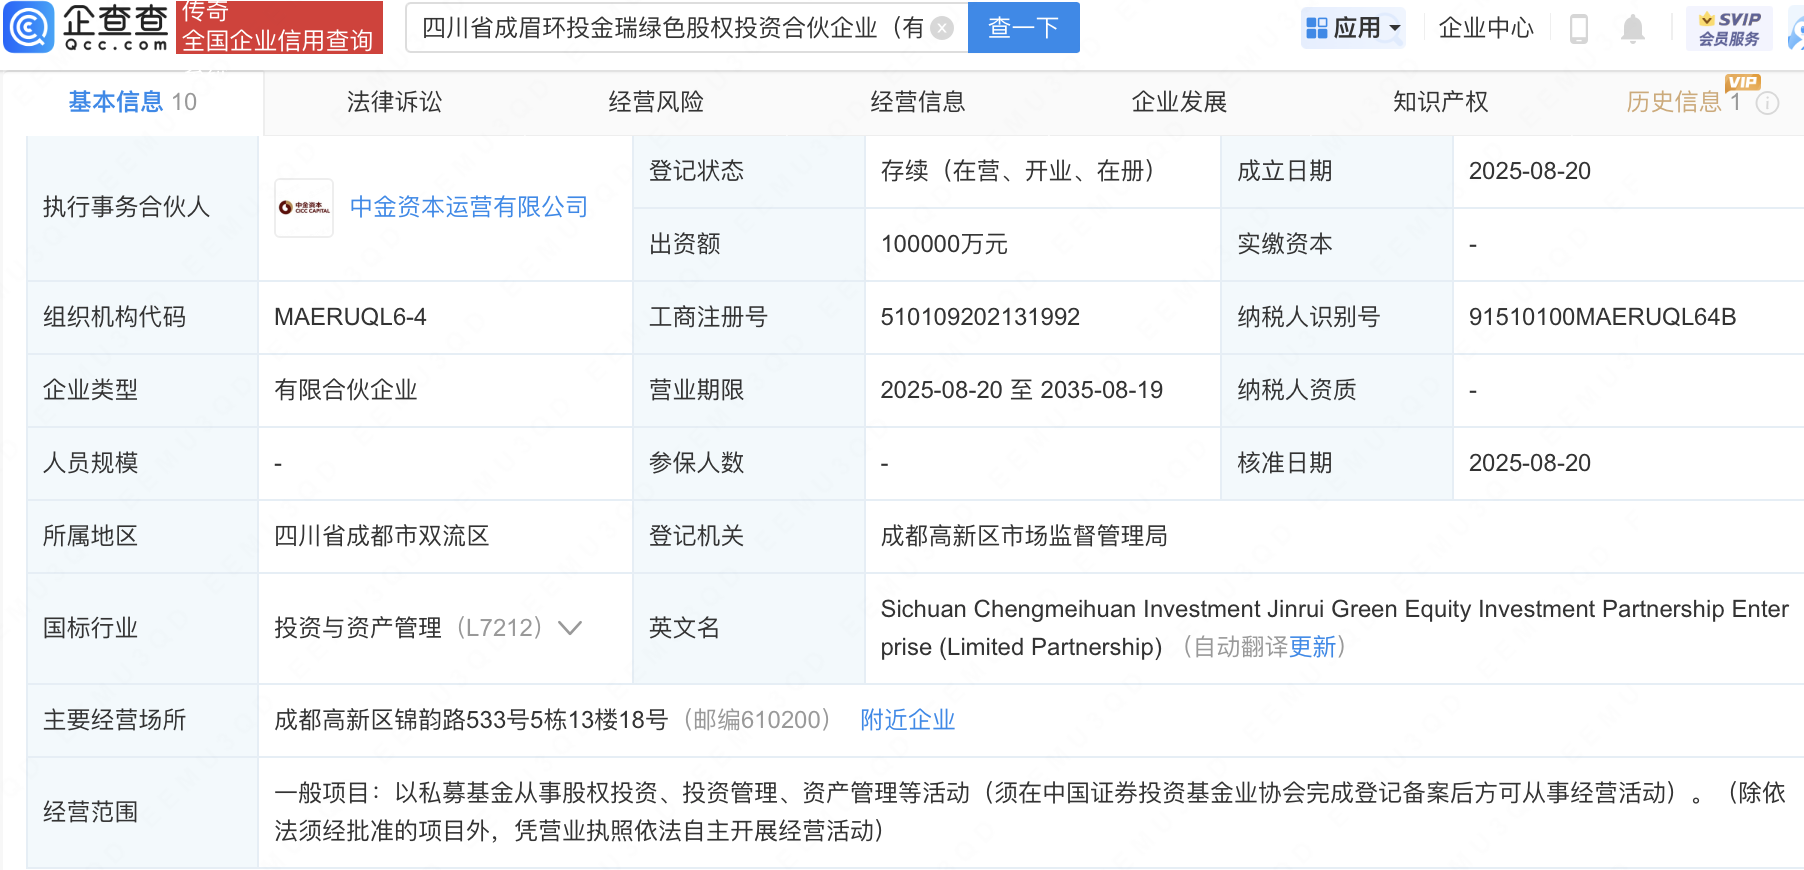
Task: Click 更新 link after 自动翻译
Action: pos(1313,647)
